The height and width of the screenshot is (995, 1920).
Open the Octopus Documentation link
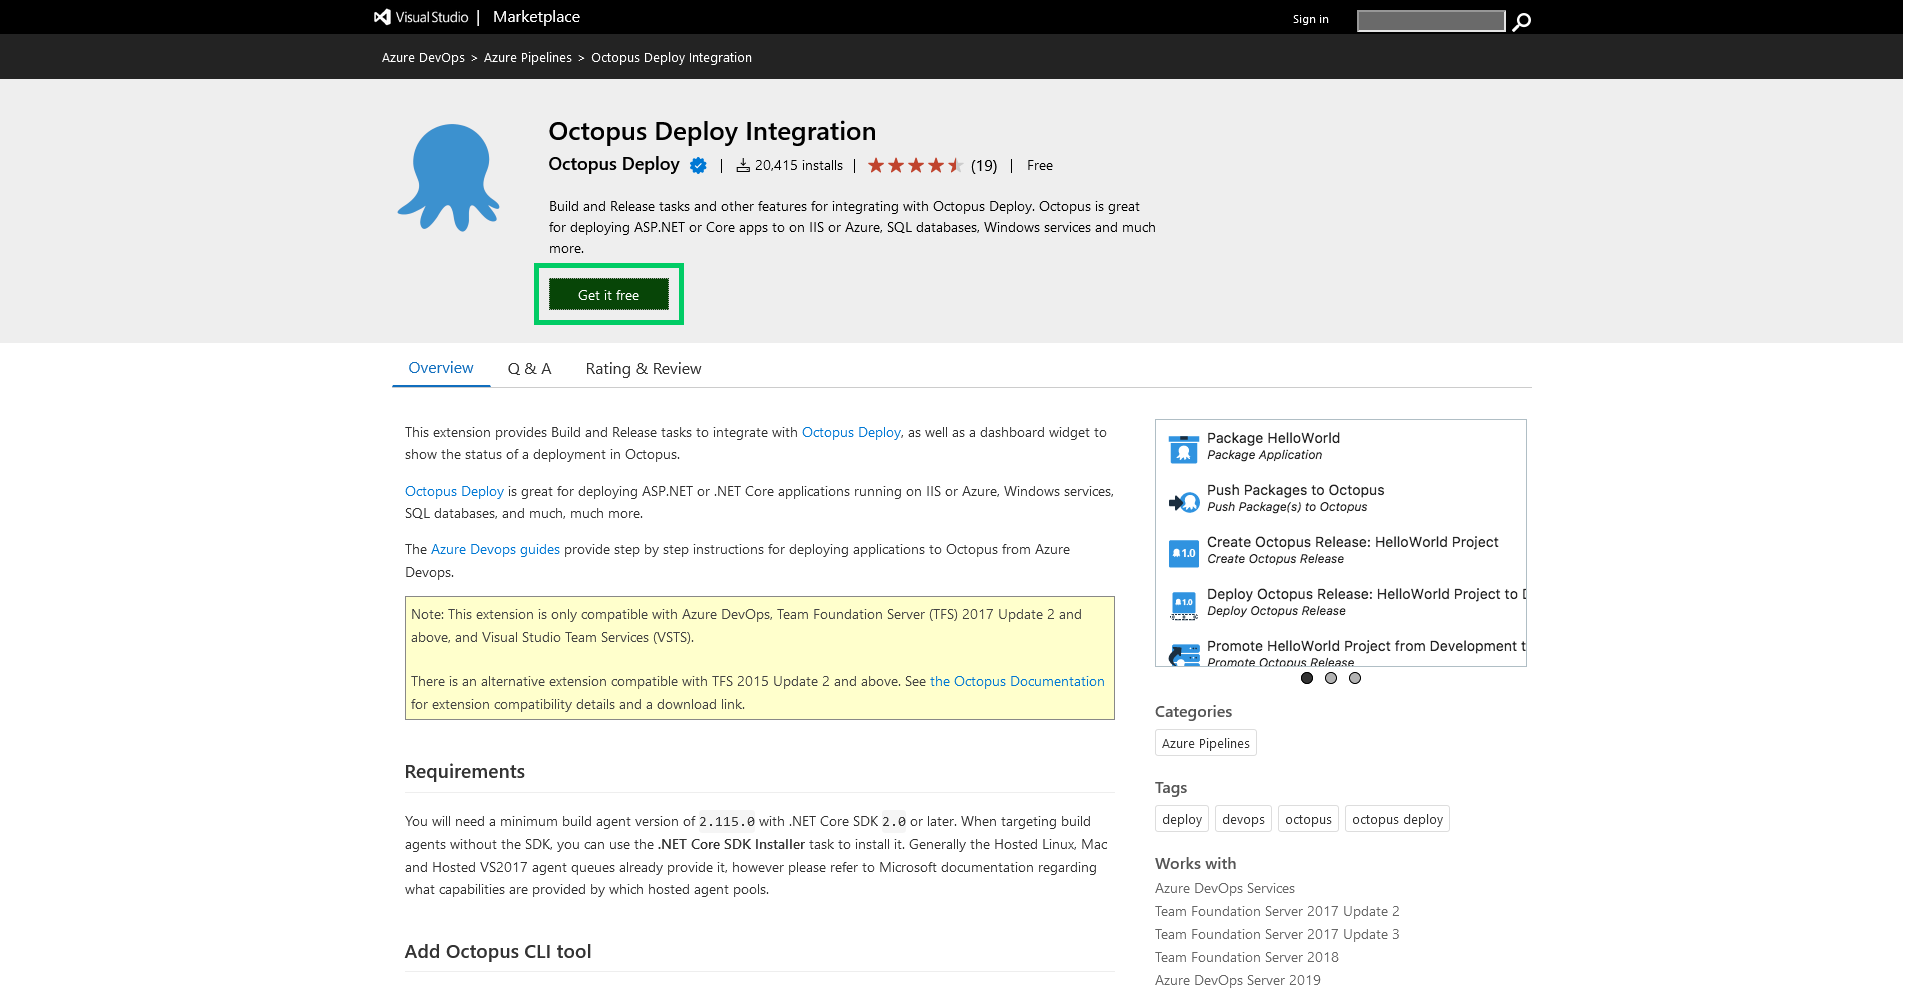[x=1017, y=682]
